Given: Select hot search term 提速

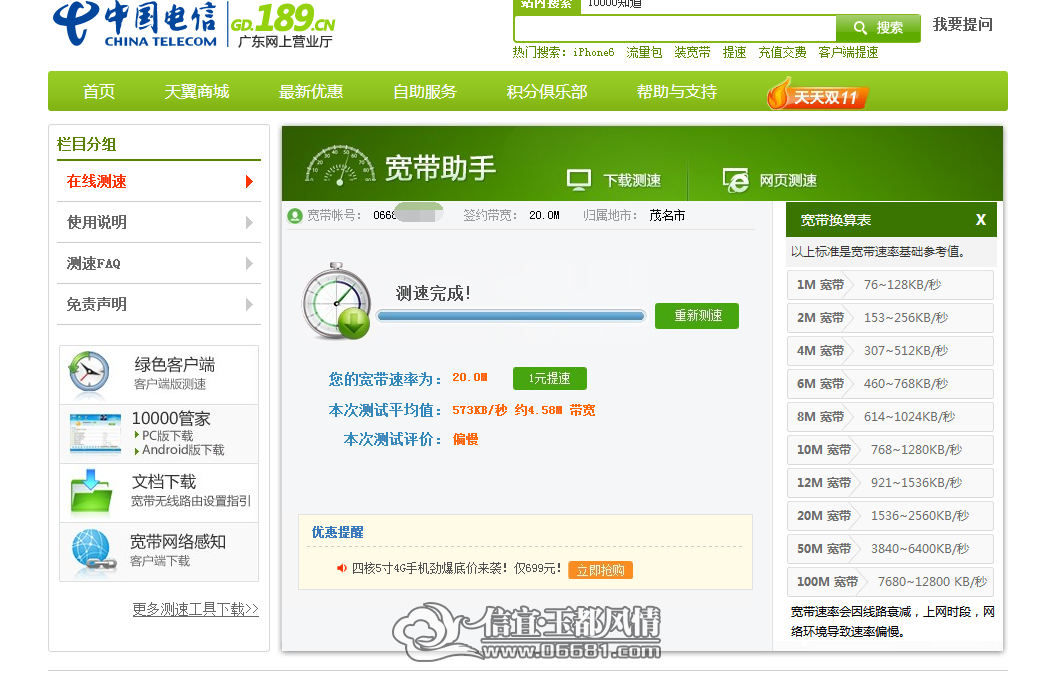Looking at the screenshot, I should point(734,52).
